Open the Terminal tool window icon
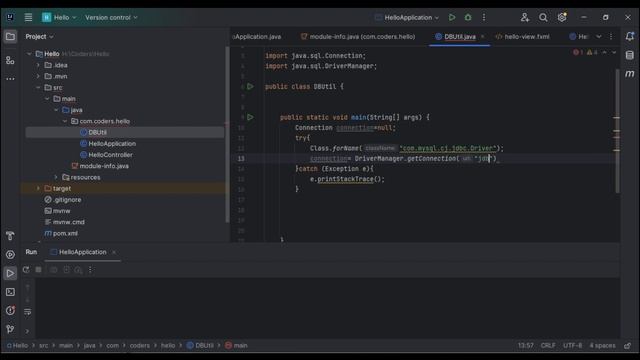This screenshot has width=640, height=360. (10, 292)
